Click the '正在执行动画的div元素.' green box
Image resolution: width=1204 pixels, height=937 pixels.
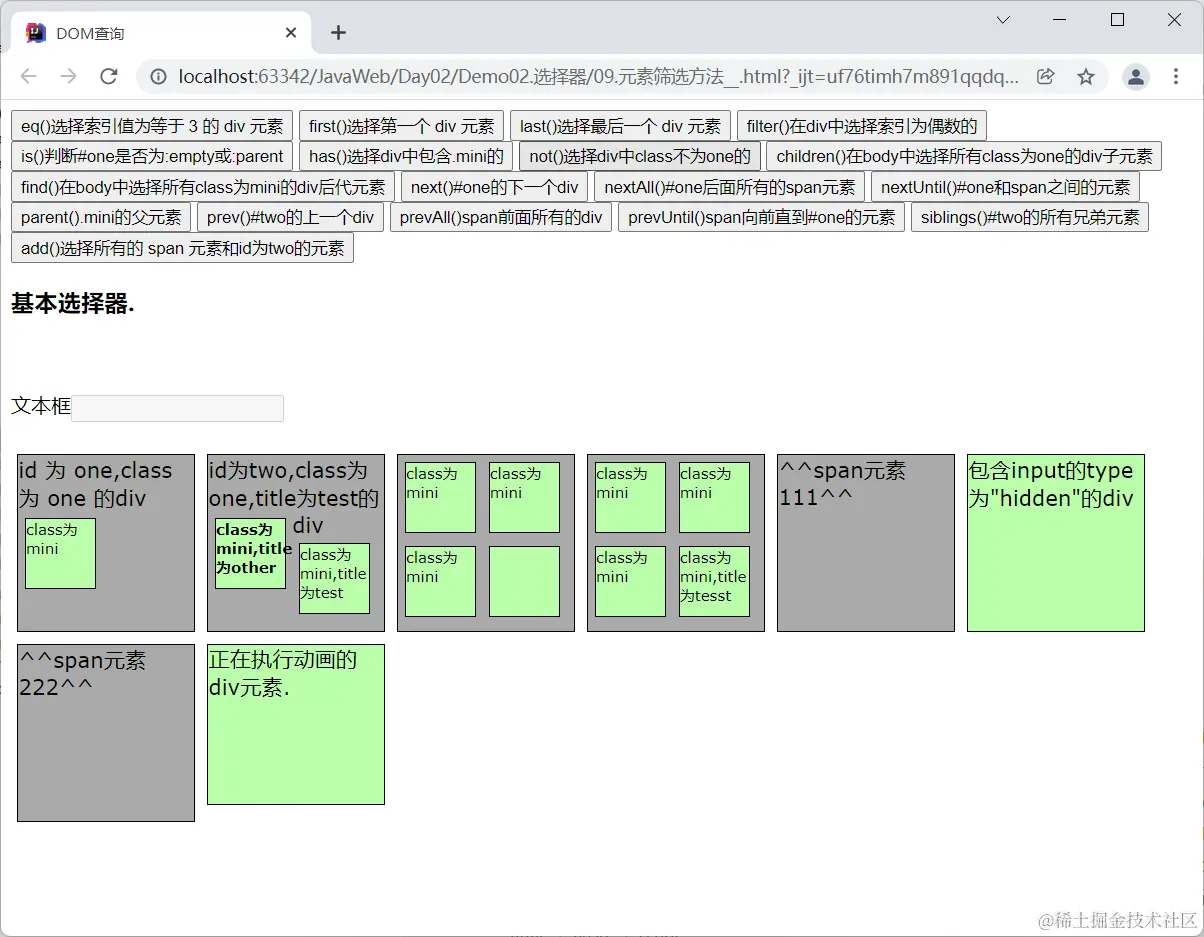pos(296,724)
